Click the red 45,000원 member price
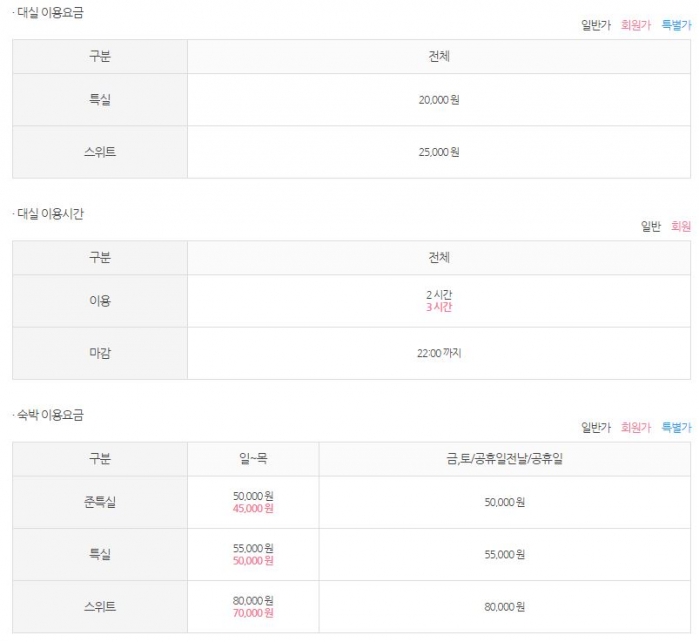Screen dimensions: 699x642 point(253,509)
